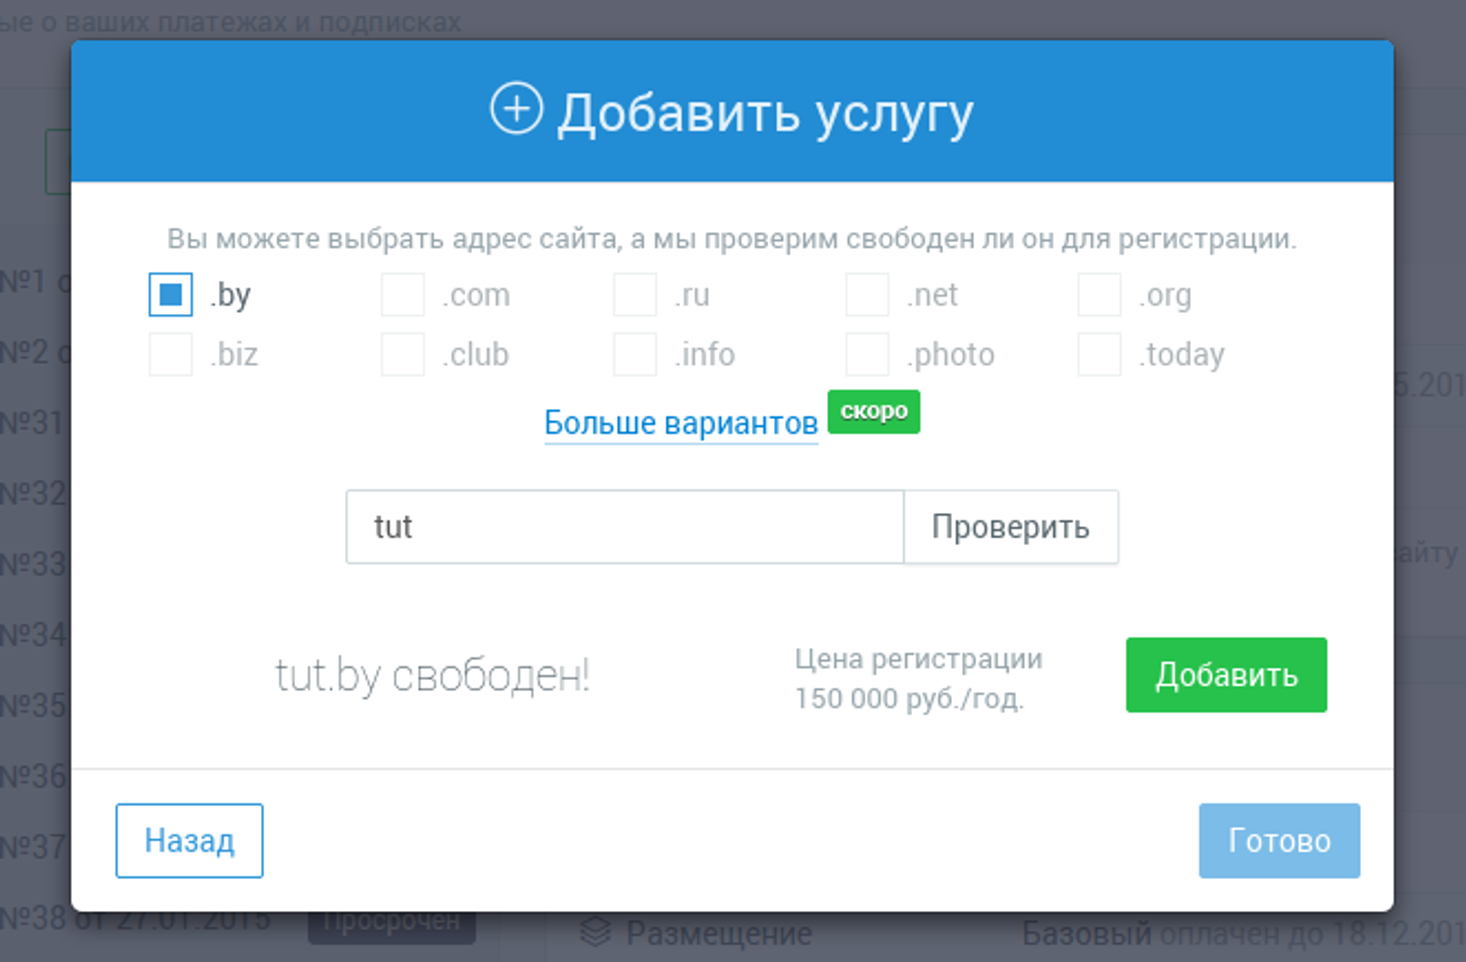Select the .net domain checkbox
1466x962 pixels.
click(867, 295)
